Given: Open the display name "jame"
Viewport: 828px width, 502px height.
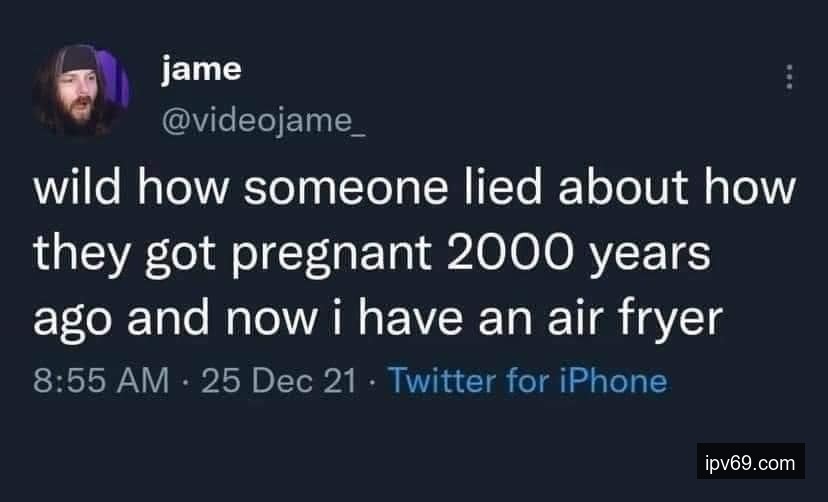Looking at the screenshot, I should point(199,68).
